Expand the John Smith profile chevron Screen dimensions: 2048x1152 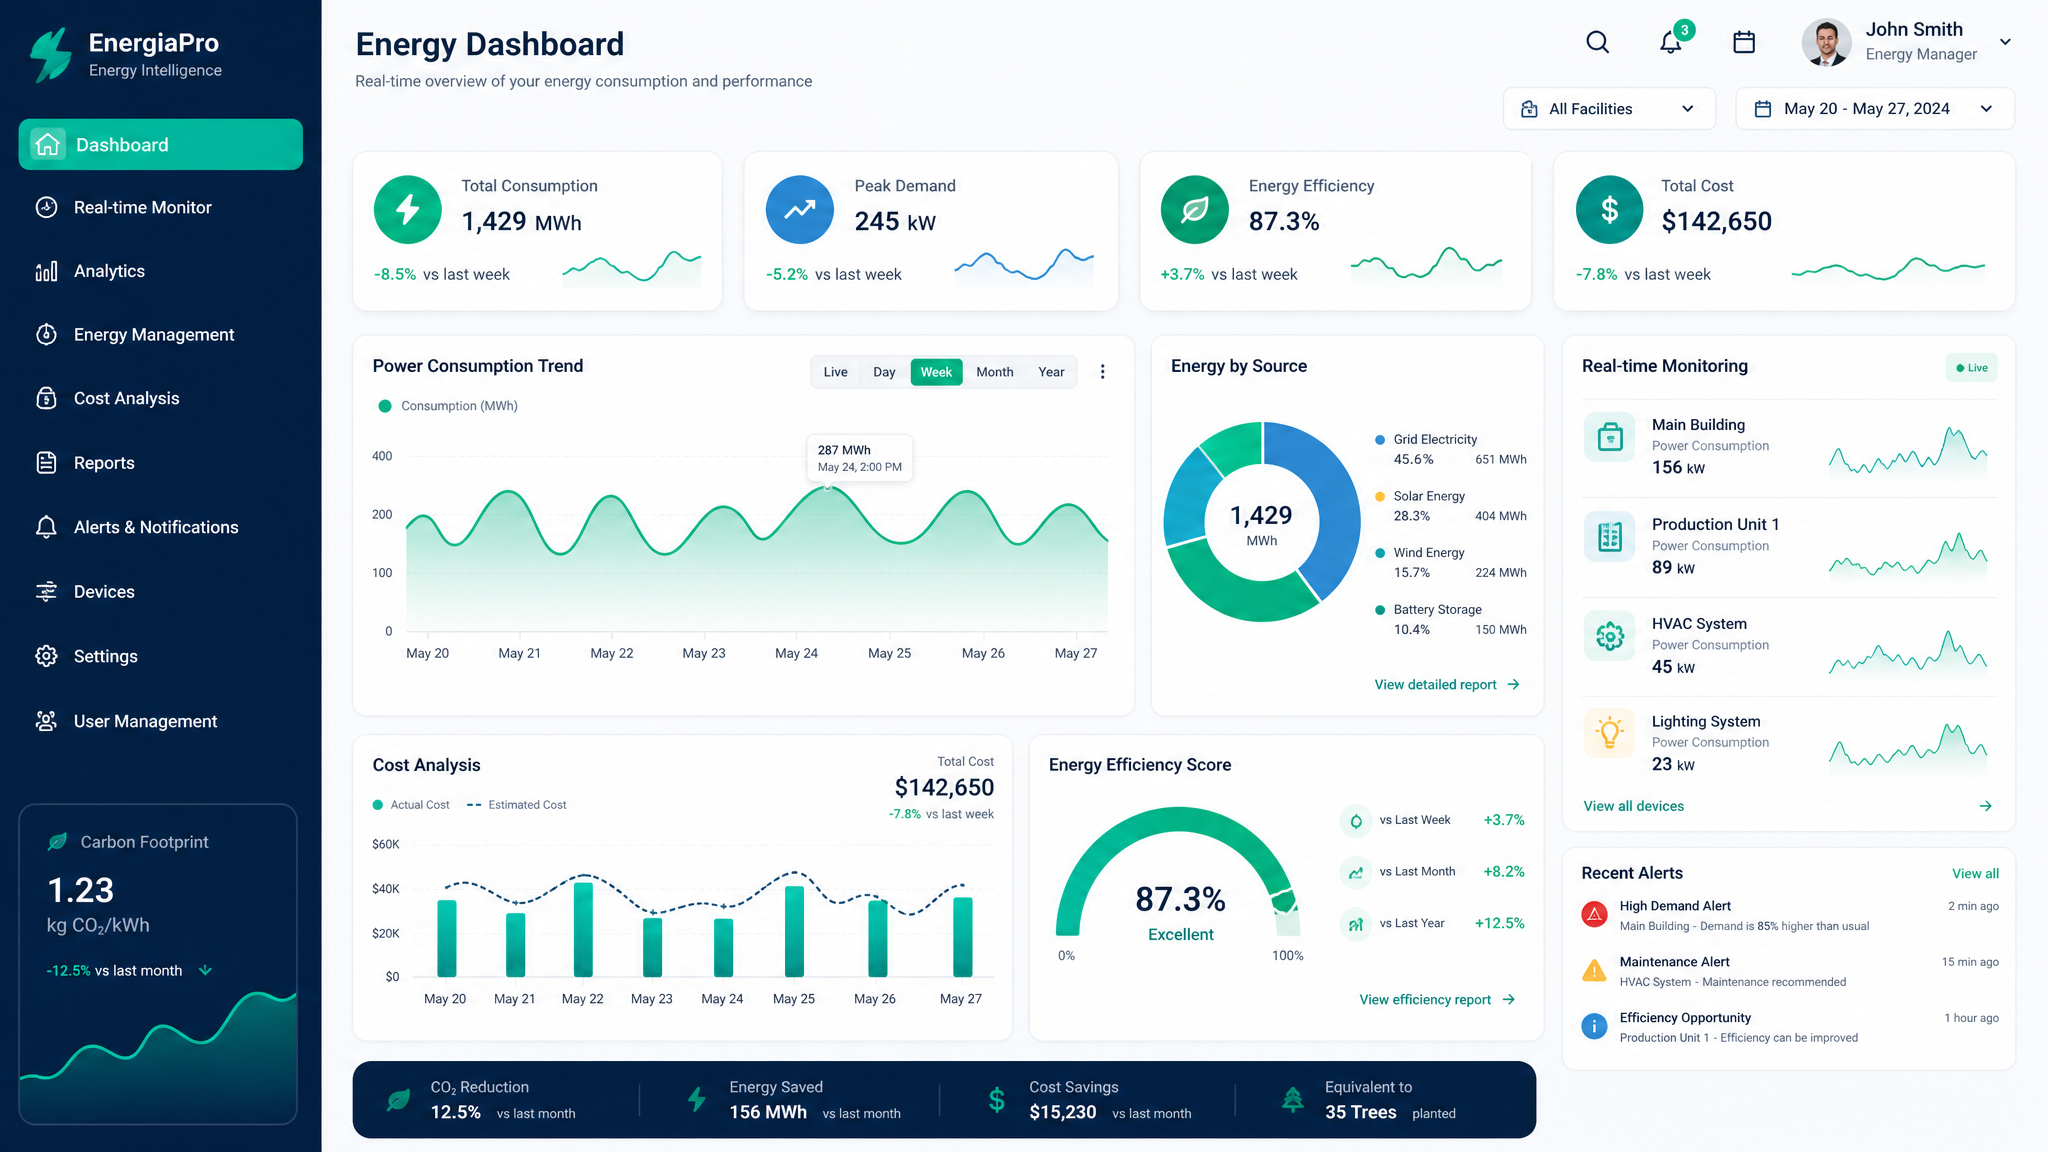coord(2005,42)
